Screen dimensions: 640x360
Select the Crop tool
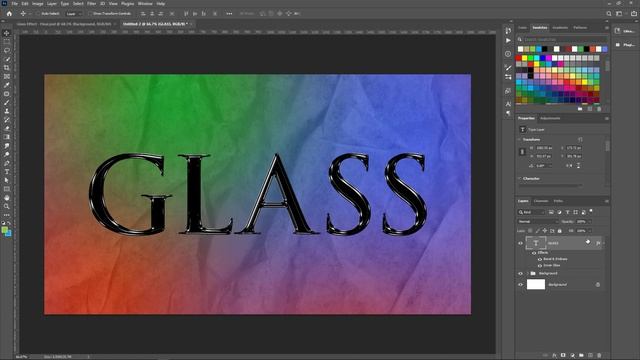[x=7, y=68]
